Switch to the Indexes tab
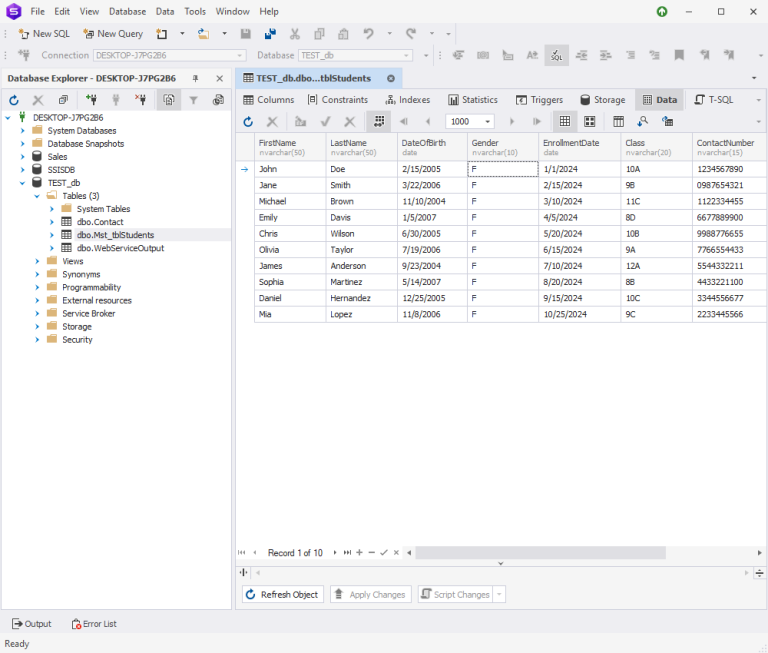This screenshot has width=768, height=653. [x=408, y=100]
